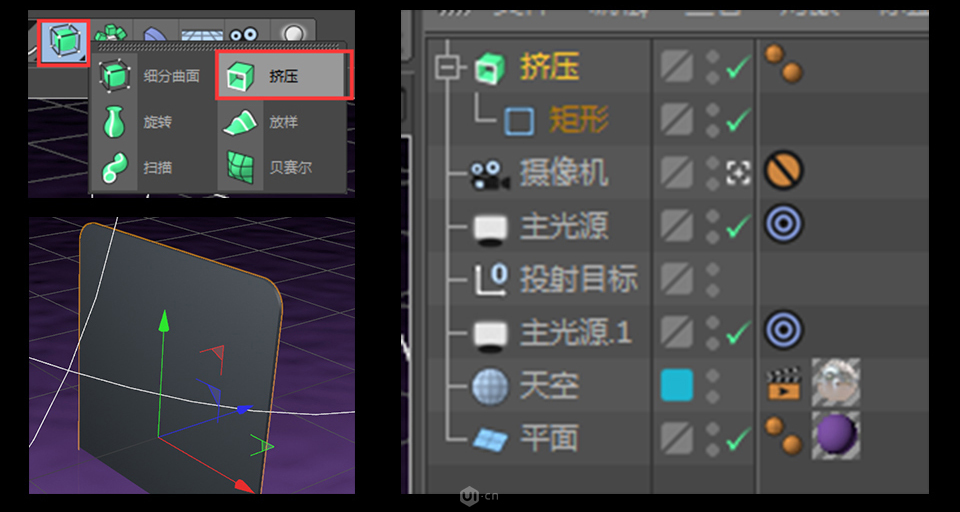Click the gray layer swatch on 挤压 row
This screenshot has width=960, height=512.
point(677,66)
